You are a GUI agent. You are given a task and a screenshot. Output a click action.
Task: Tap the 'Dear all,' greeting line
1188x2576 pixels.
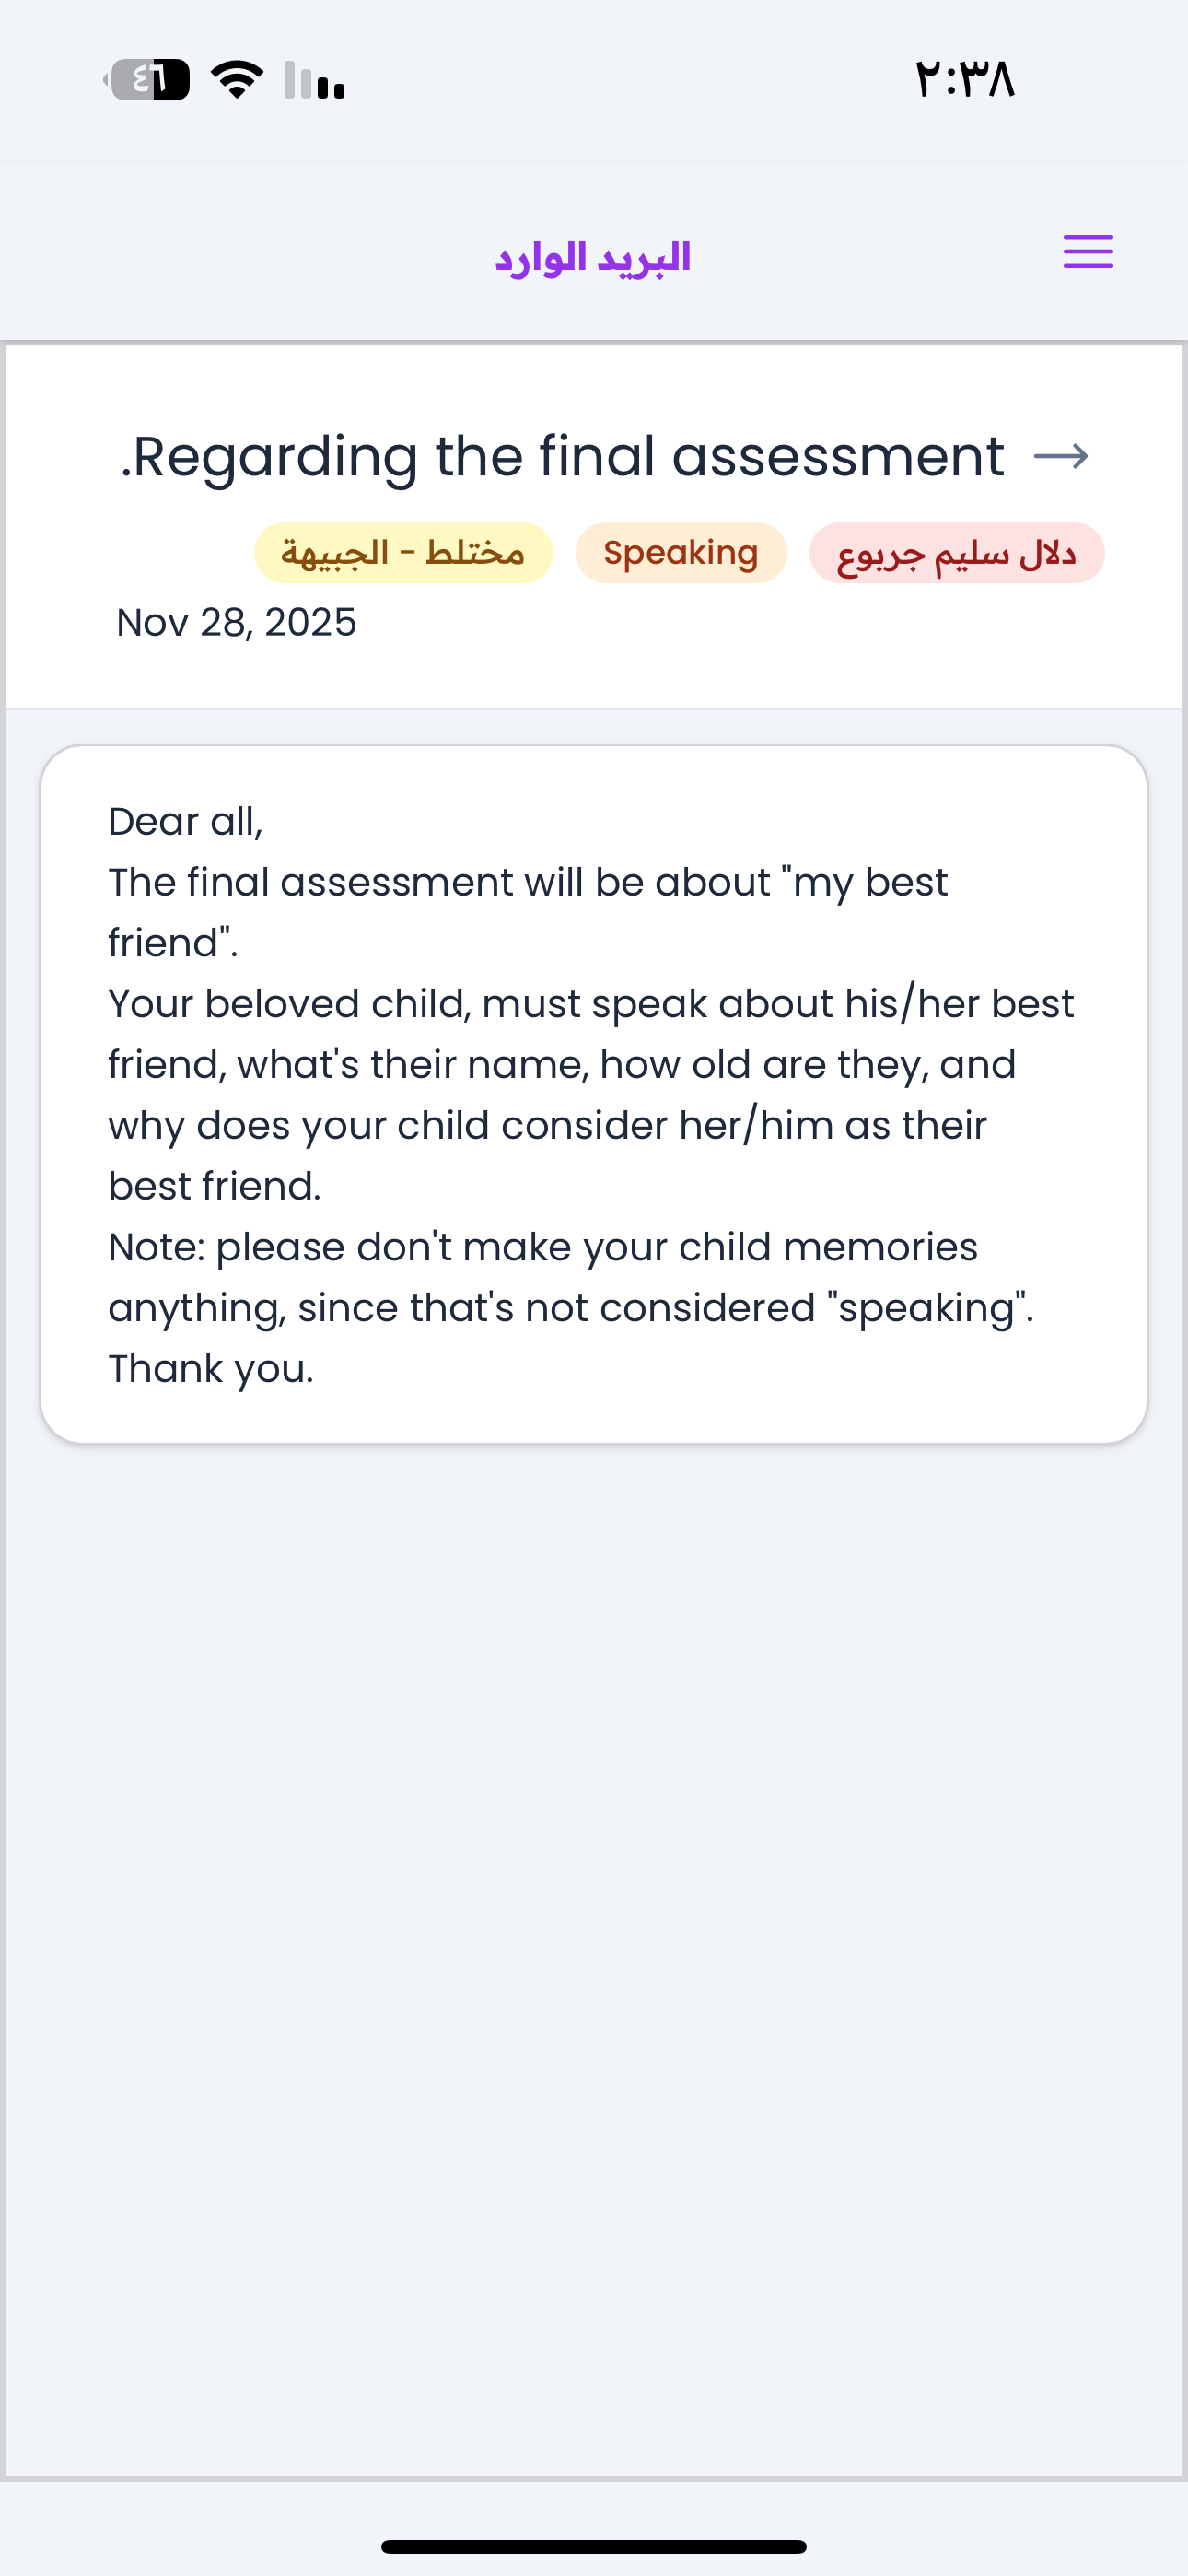(x=186, y=822)
